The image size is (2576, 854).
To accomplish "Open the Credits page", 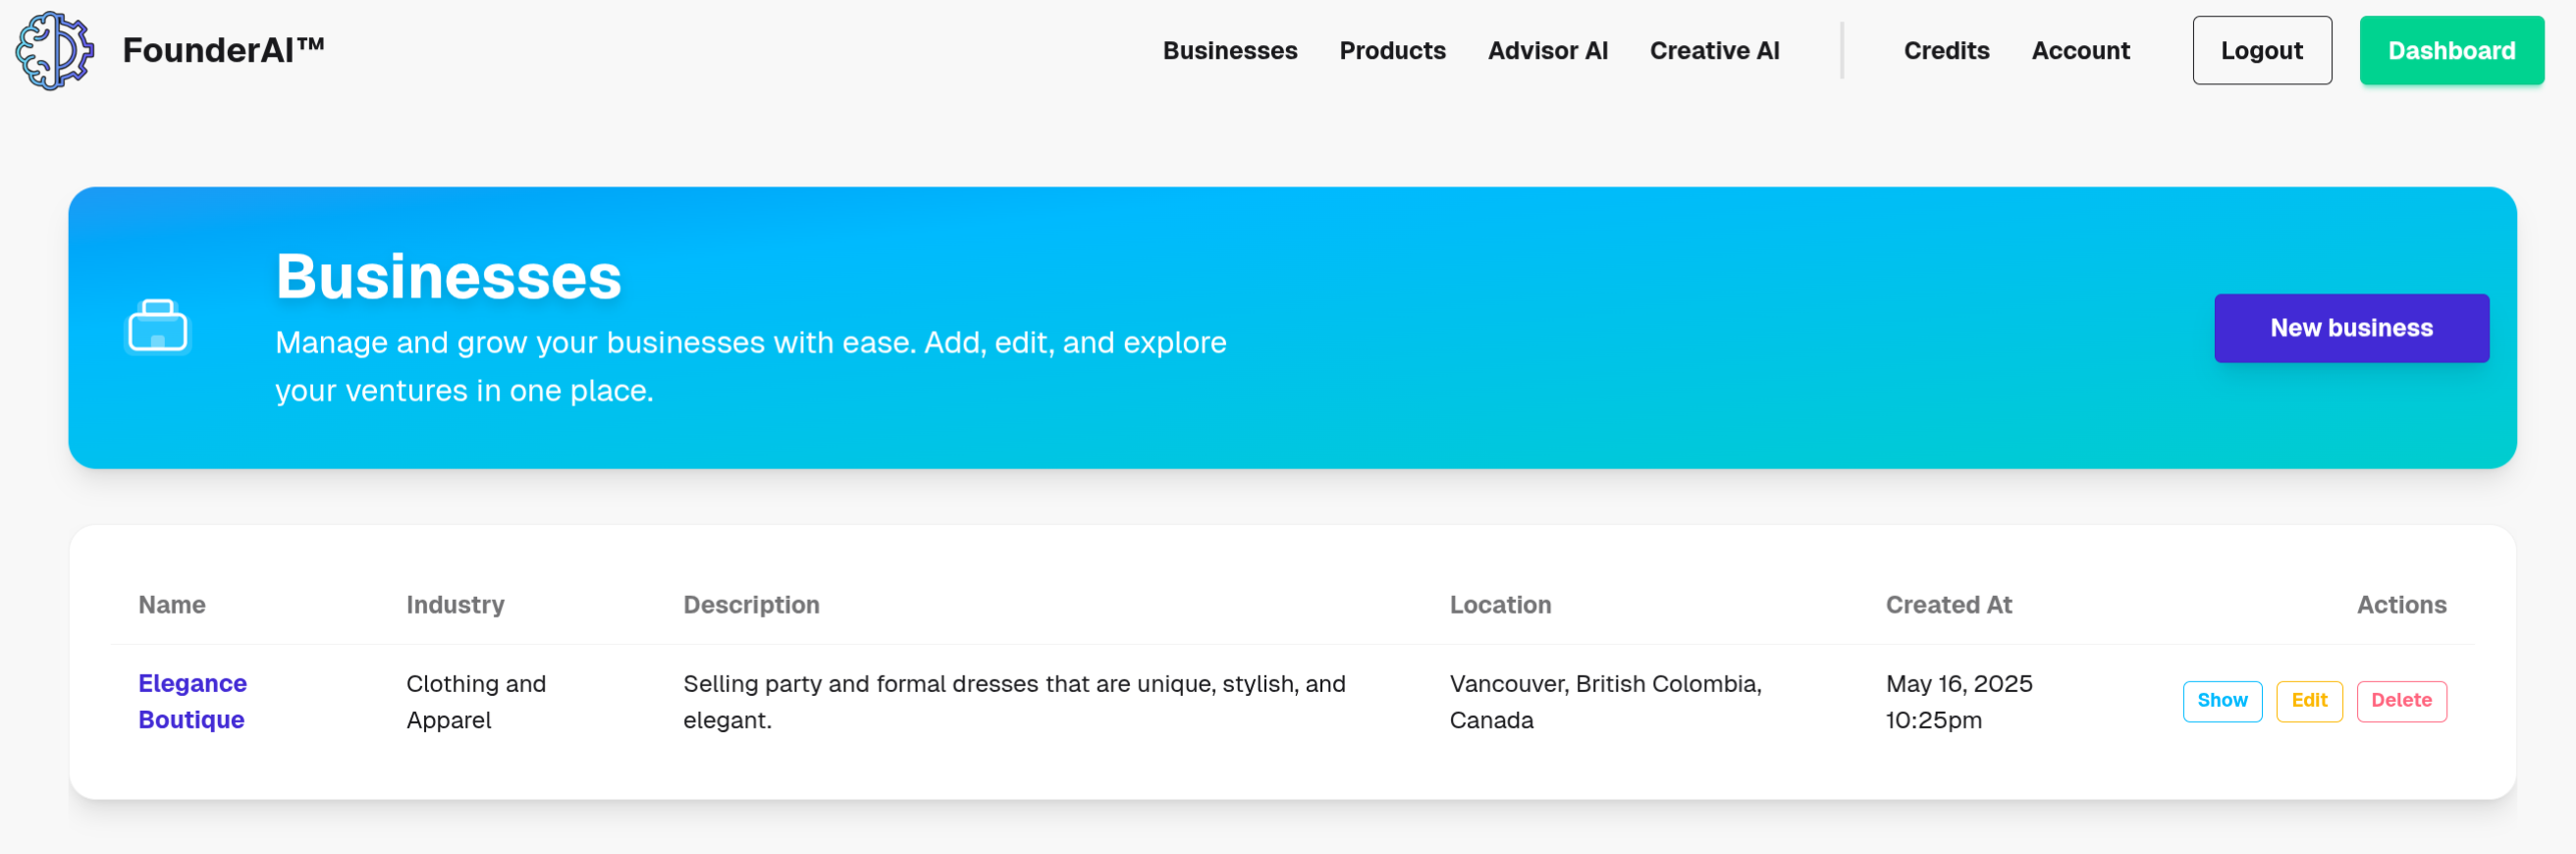I will coord(1946,50).
